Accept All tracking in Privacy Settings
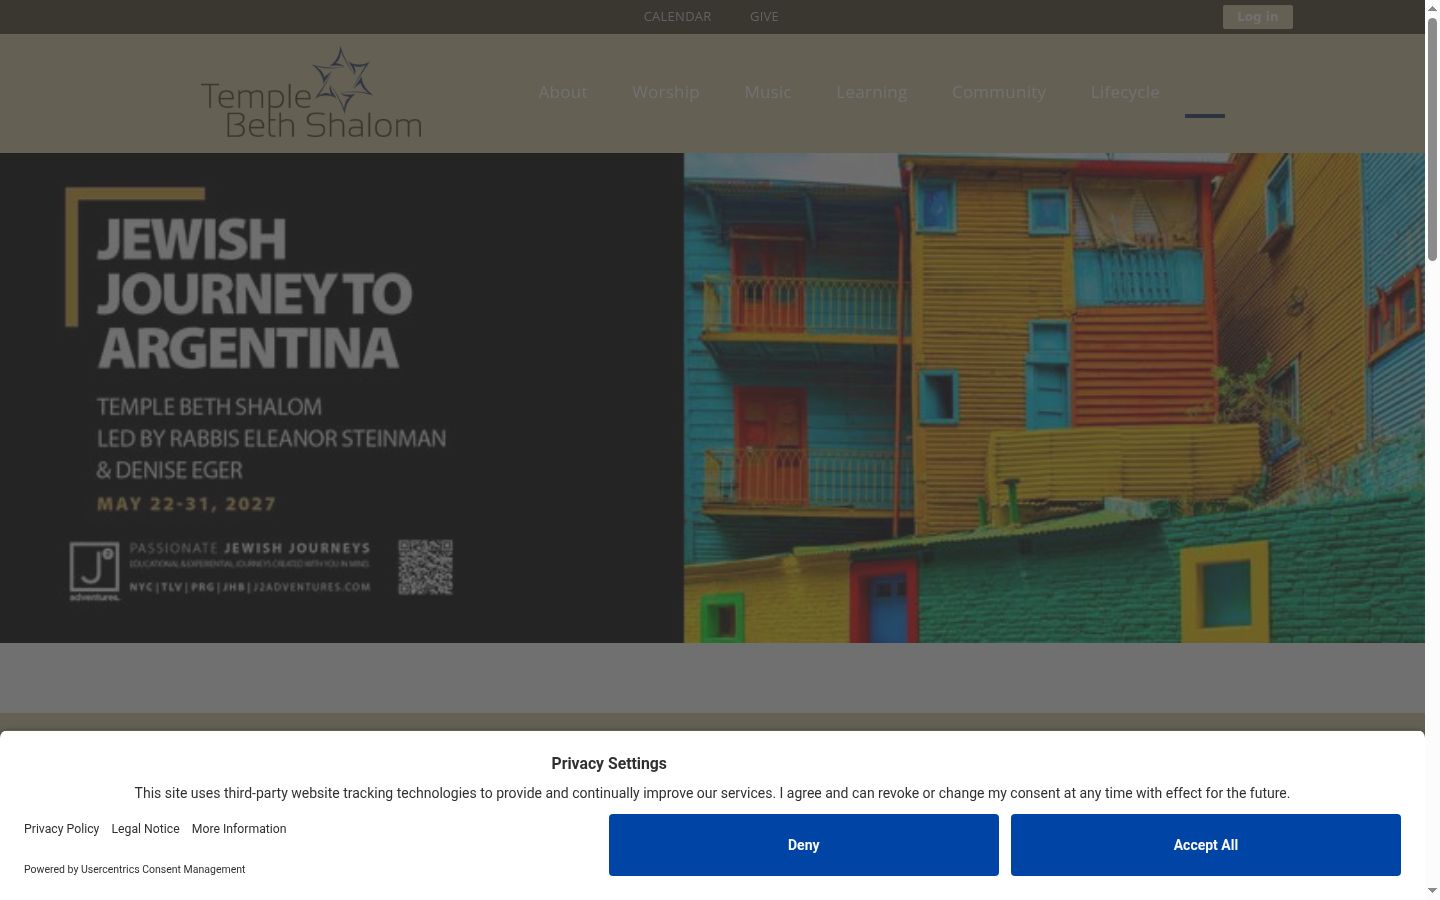1440x900 pixels. click(x=1205, y=845)
